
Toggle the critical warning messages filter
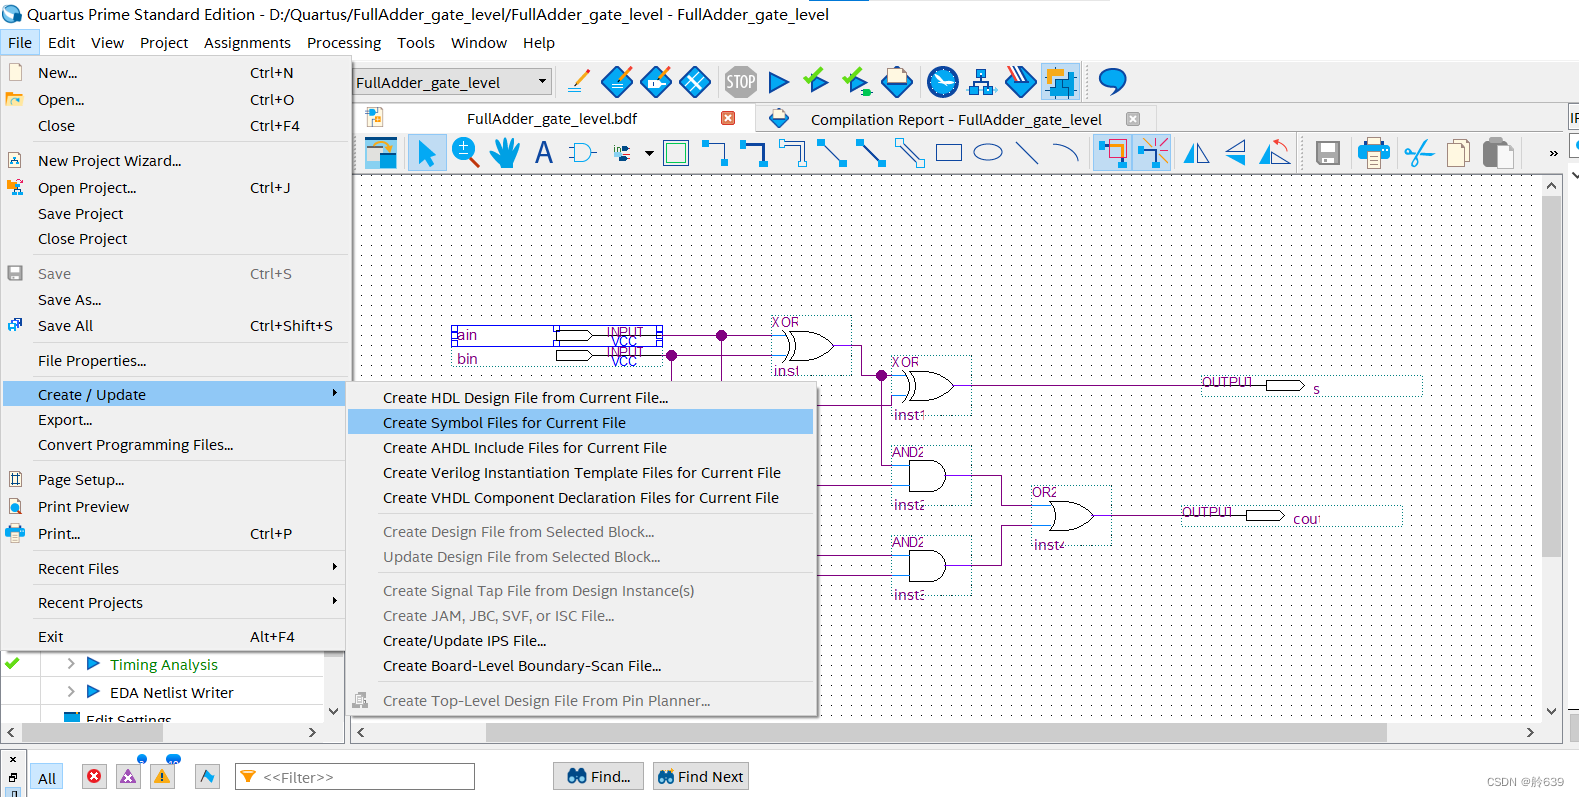pos(128,777)
